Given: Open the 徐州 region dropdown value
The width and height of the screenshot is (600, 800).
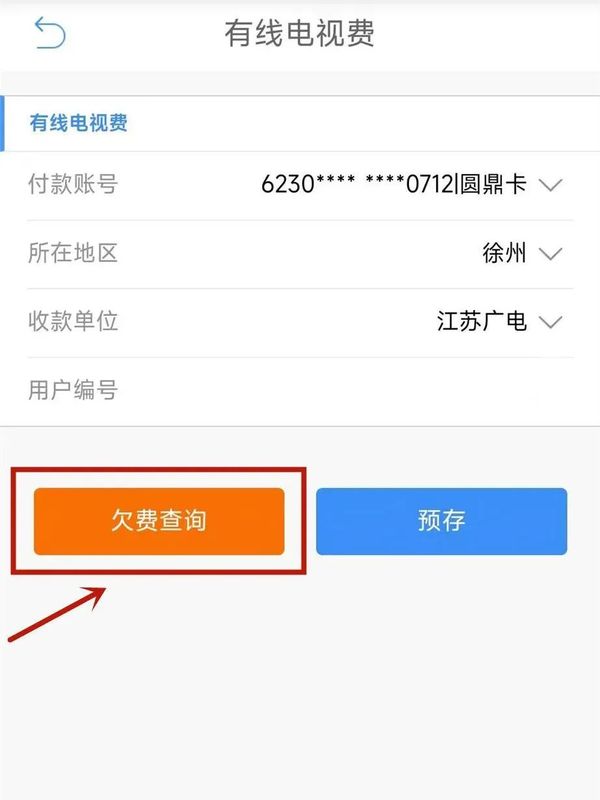Looking at the screenshot, I should pos(504,253).
